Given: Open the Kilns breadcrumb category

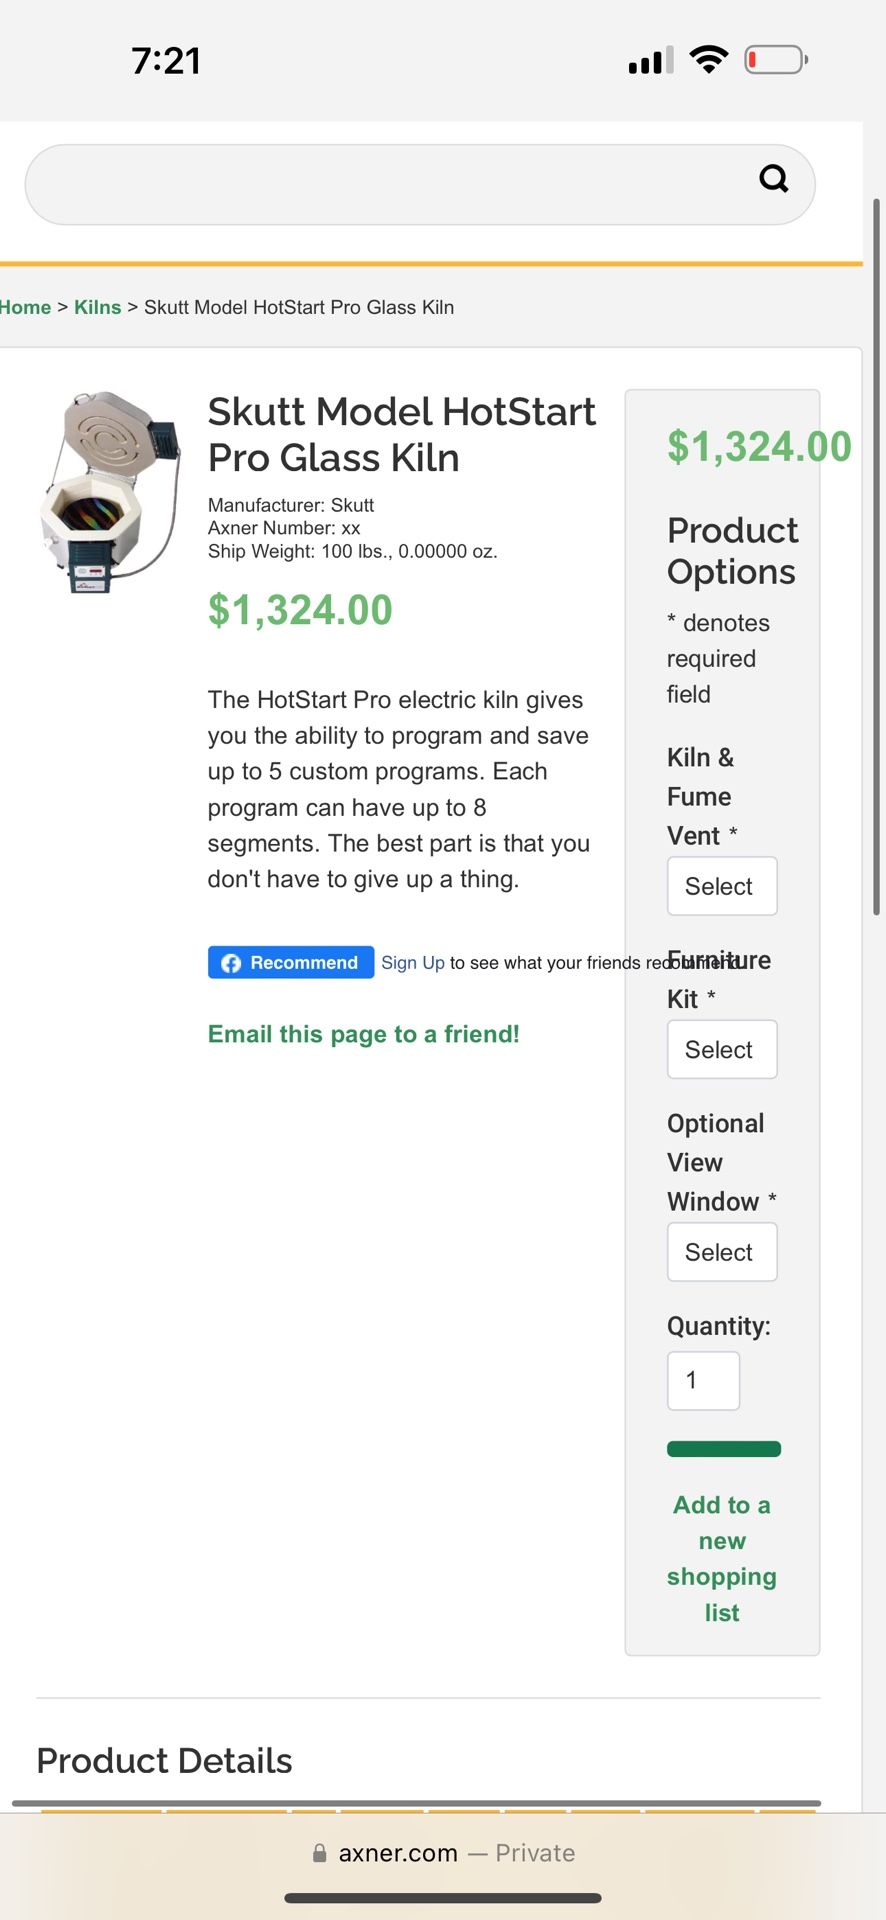Looking at the screenshot, I should coord(97,307).
